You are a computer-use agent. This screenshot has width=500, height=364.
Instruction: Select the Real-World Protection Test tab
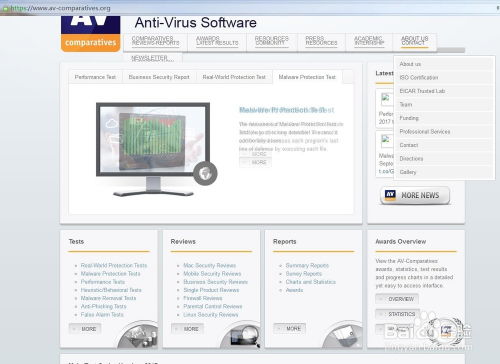(234, 77)
